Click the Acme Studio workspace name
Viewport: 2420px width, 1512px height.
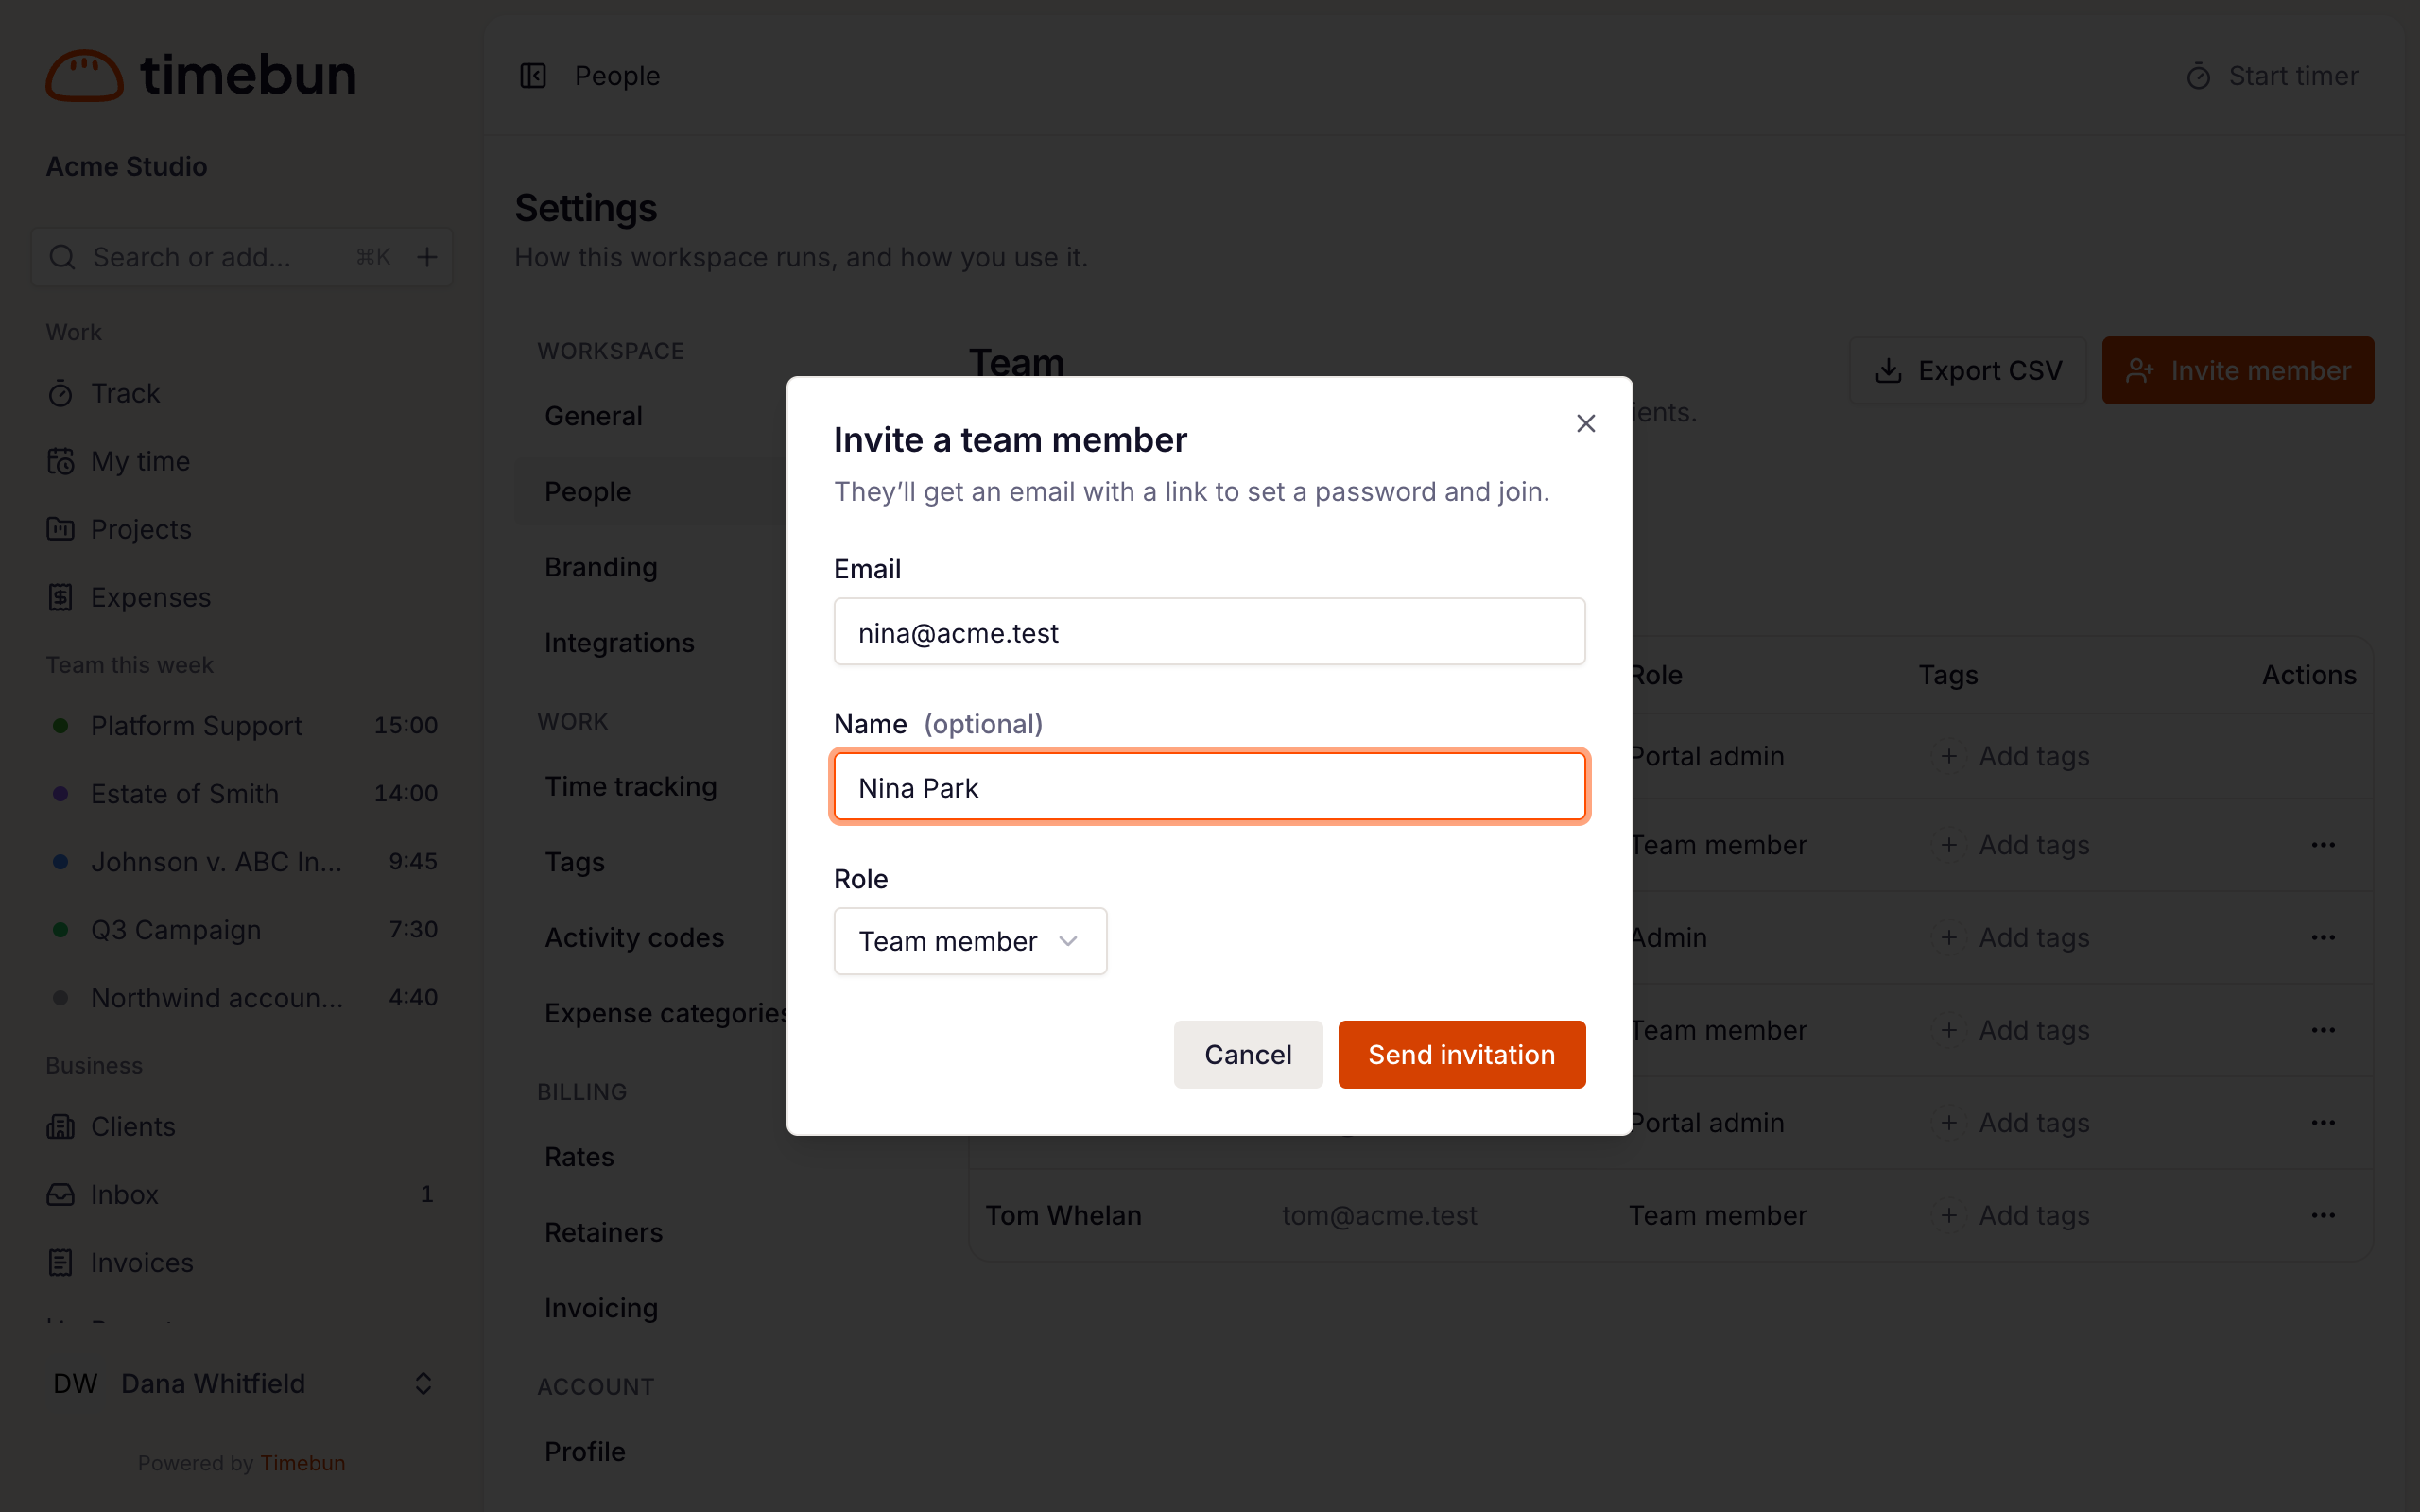tap(127, 166)
